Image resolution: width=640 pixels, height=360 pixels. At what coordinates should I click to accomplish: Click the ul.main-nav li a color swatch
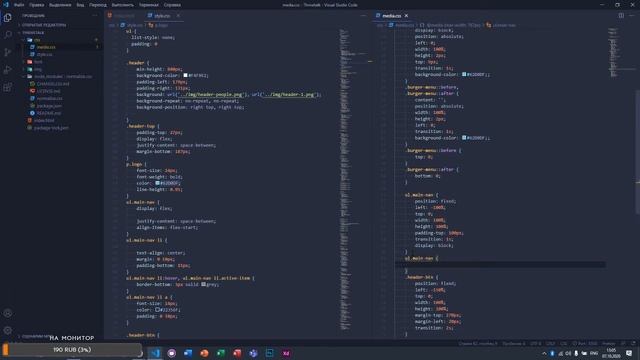pos(157,310)
